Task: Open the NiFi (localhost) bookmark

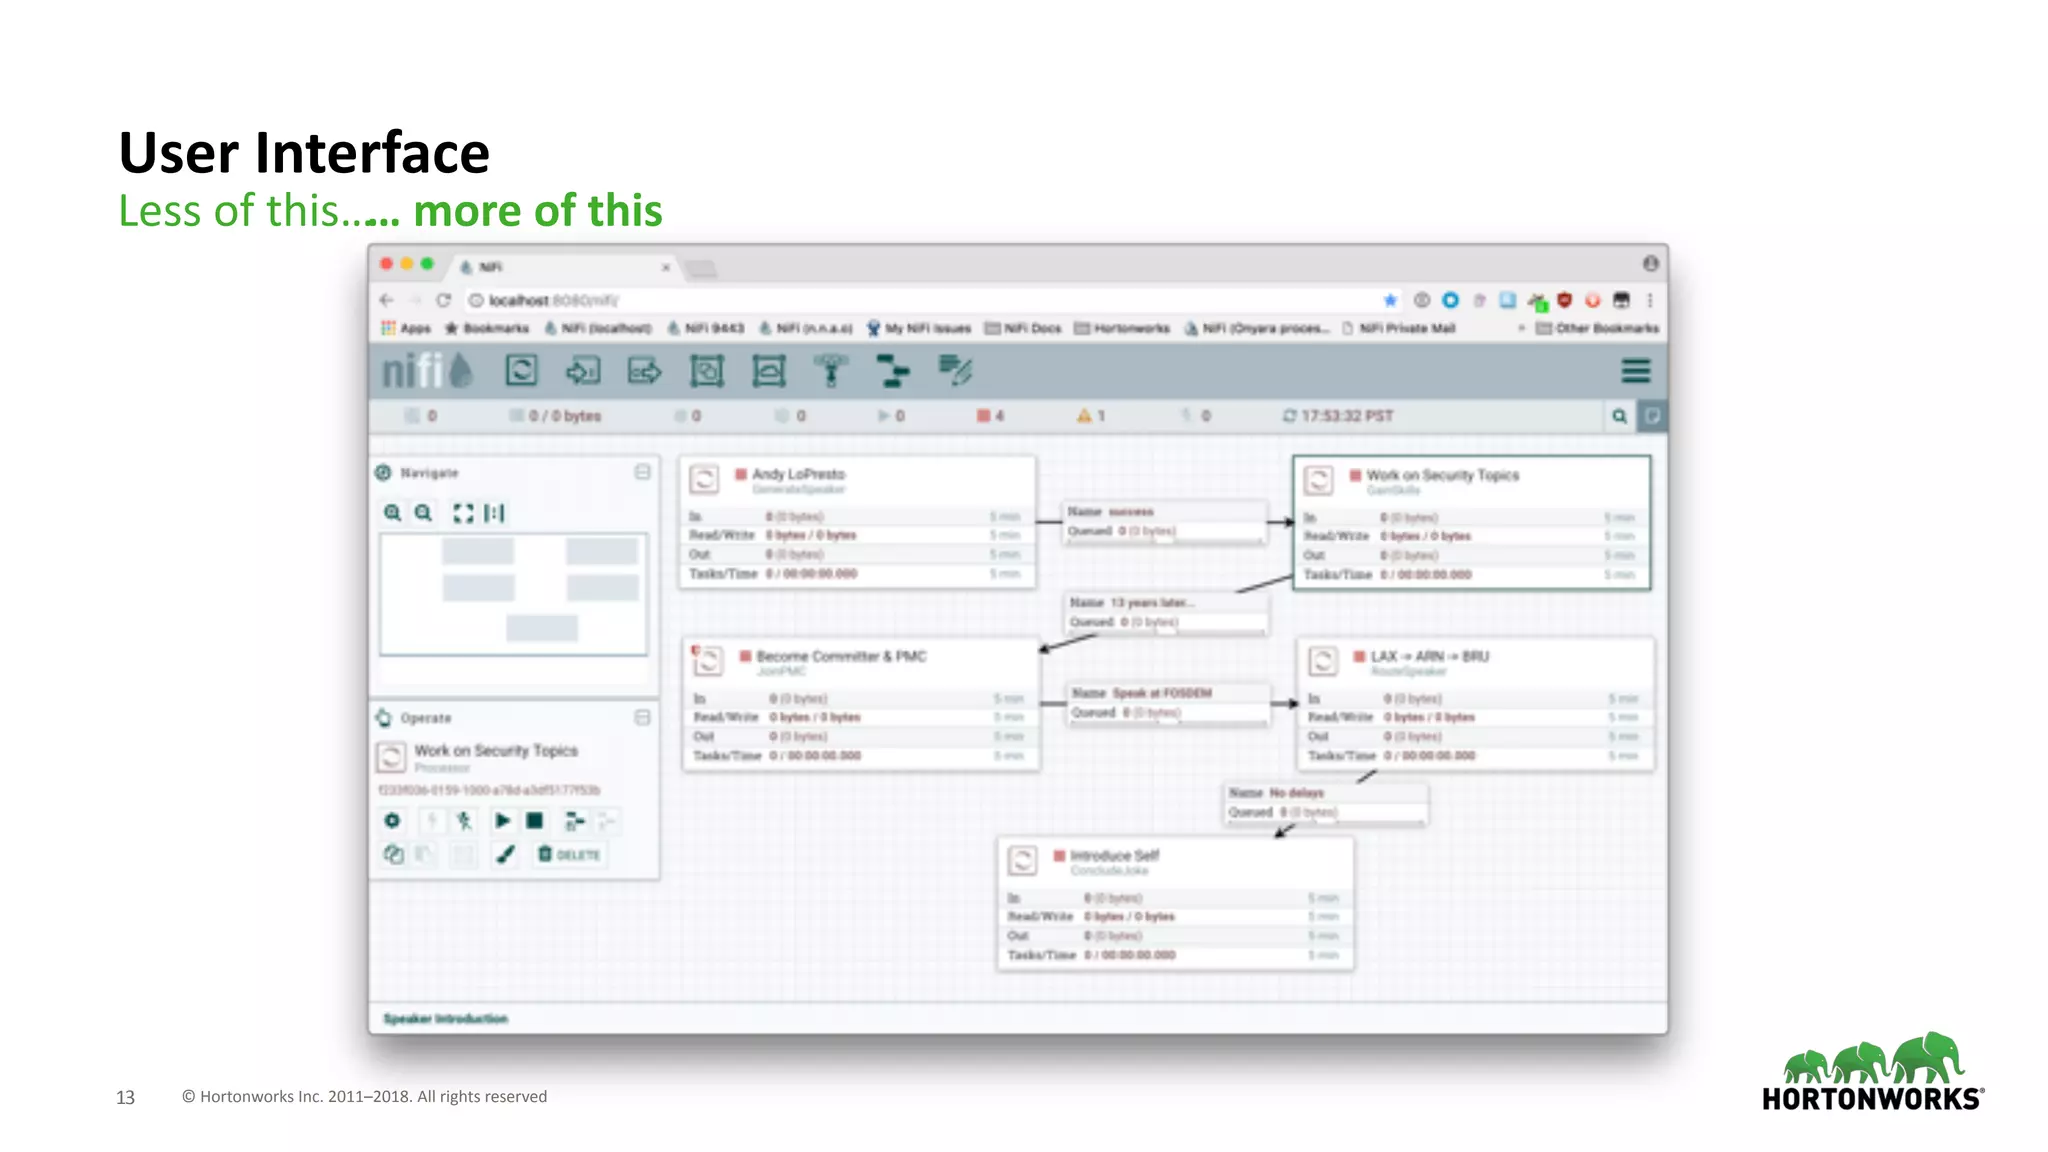Action: click(598, 328)
